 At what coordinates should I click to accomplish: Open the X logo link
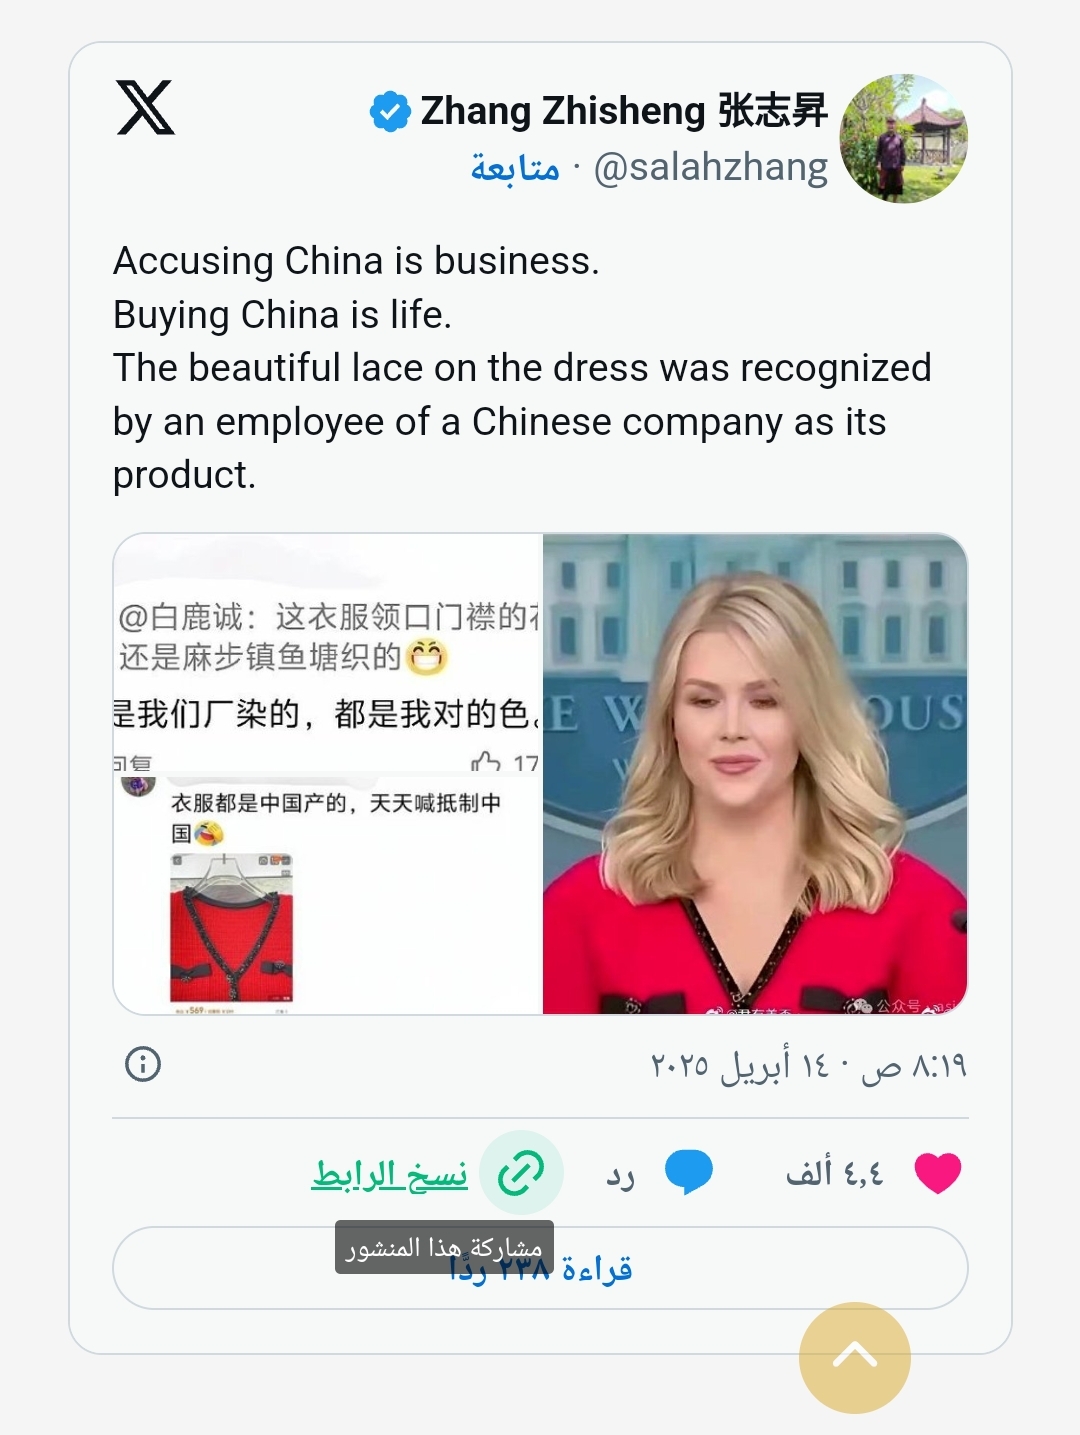tap(146, 108)
